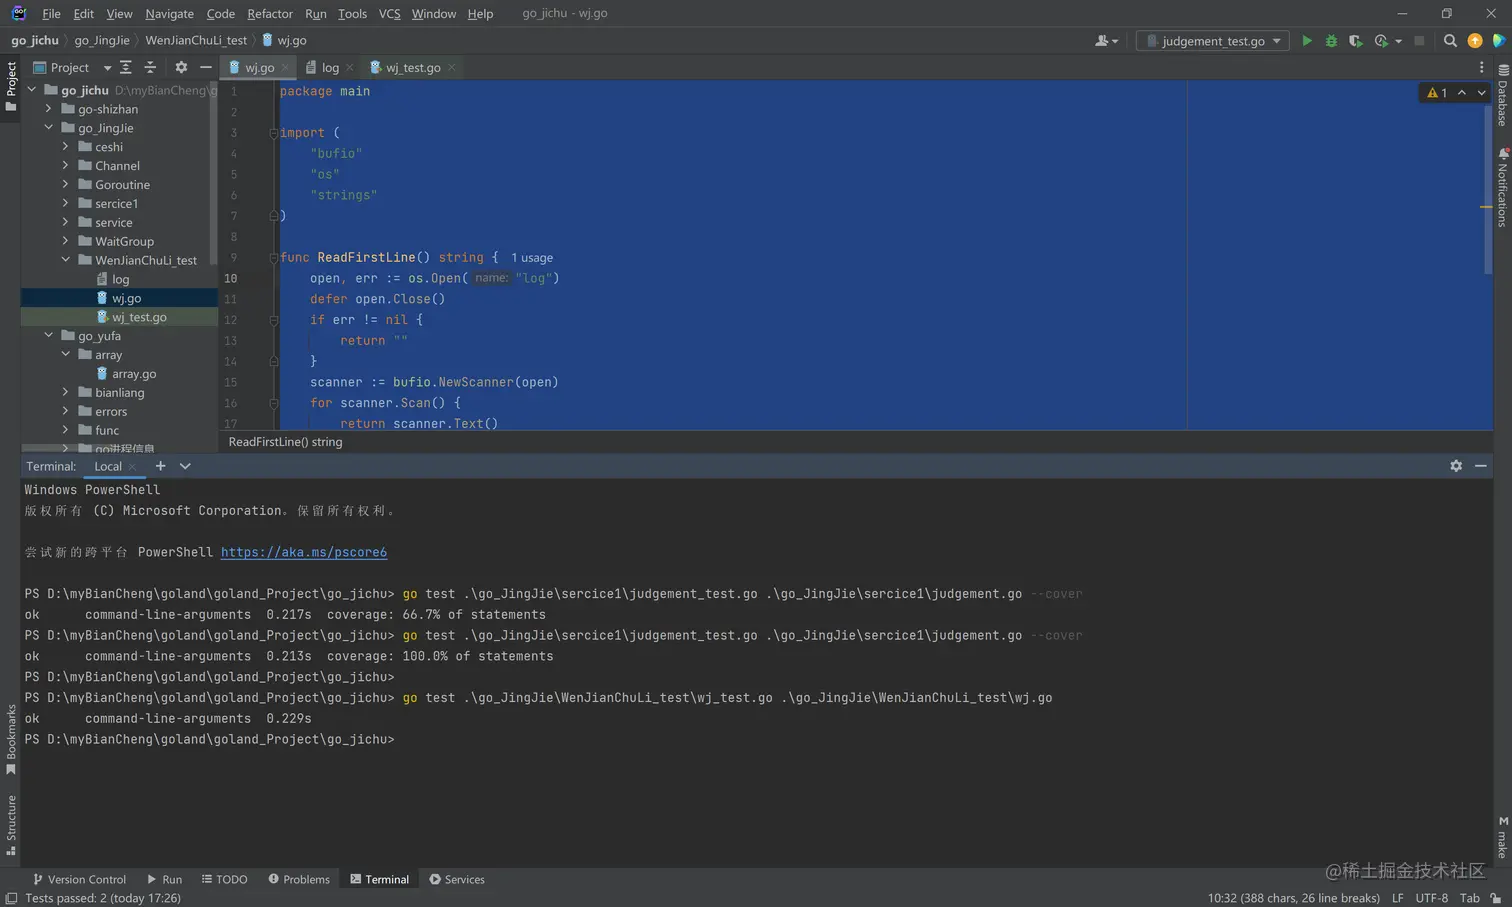The height and width of the screenshot is (907, 1512).
Task: Expand all in Project panel
Action: [x=126, y=67]
